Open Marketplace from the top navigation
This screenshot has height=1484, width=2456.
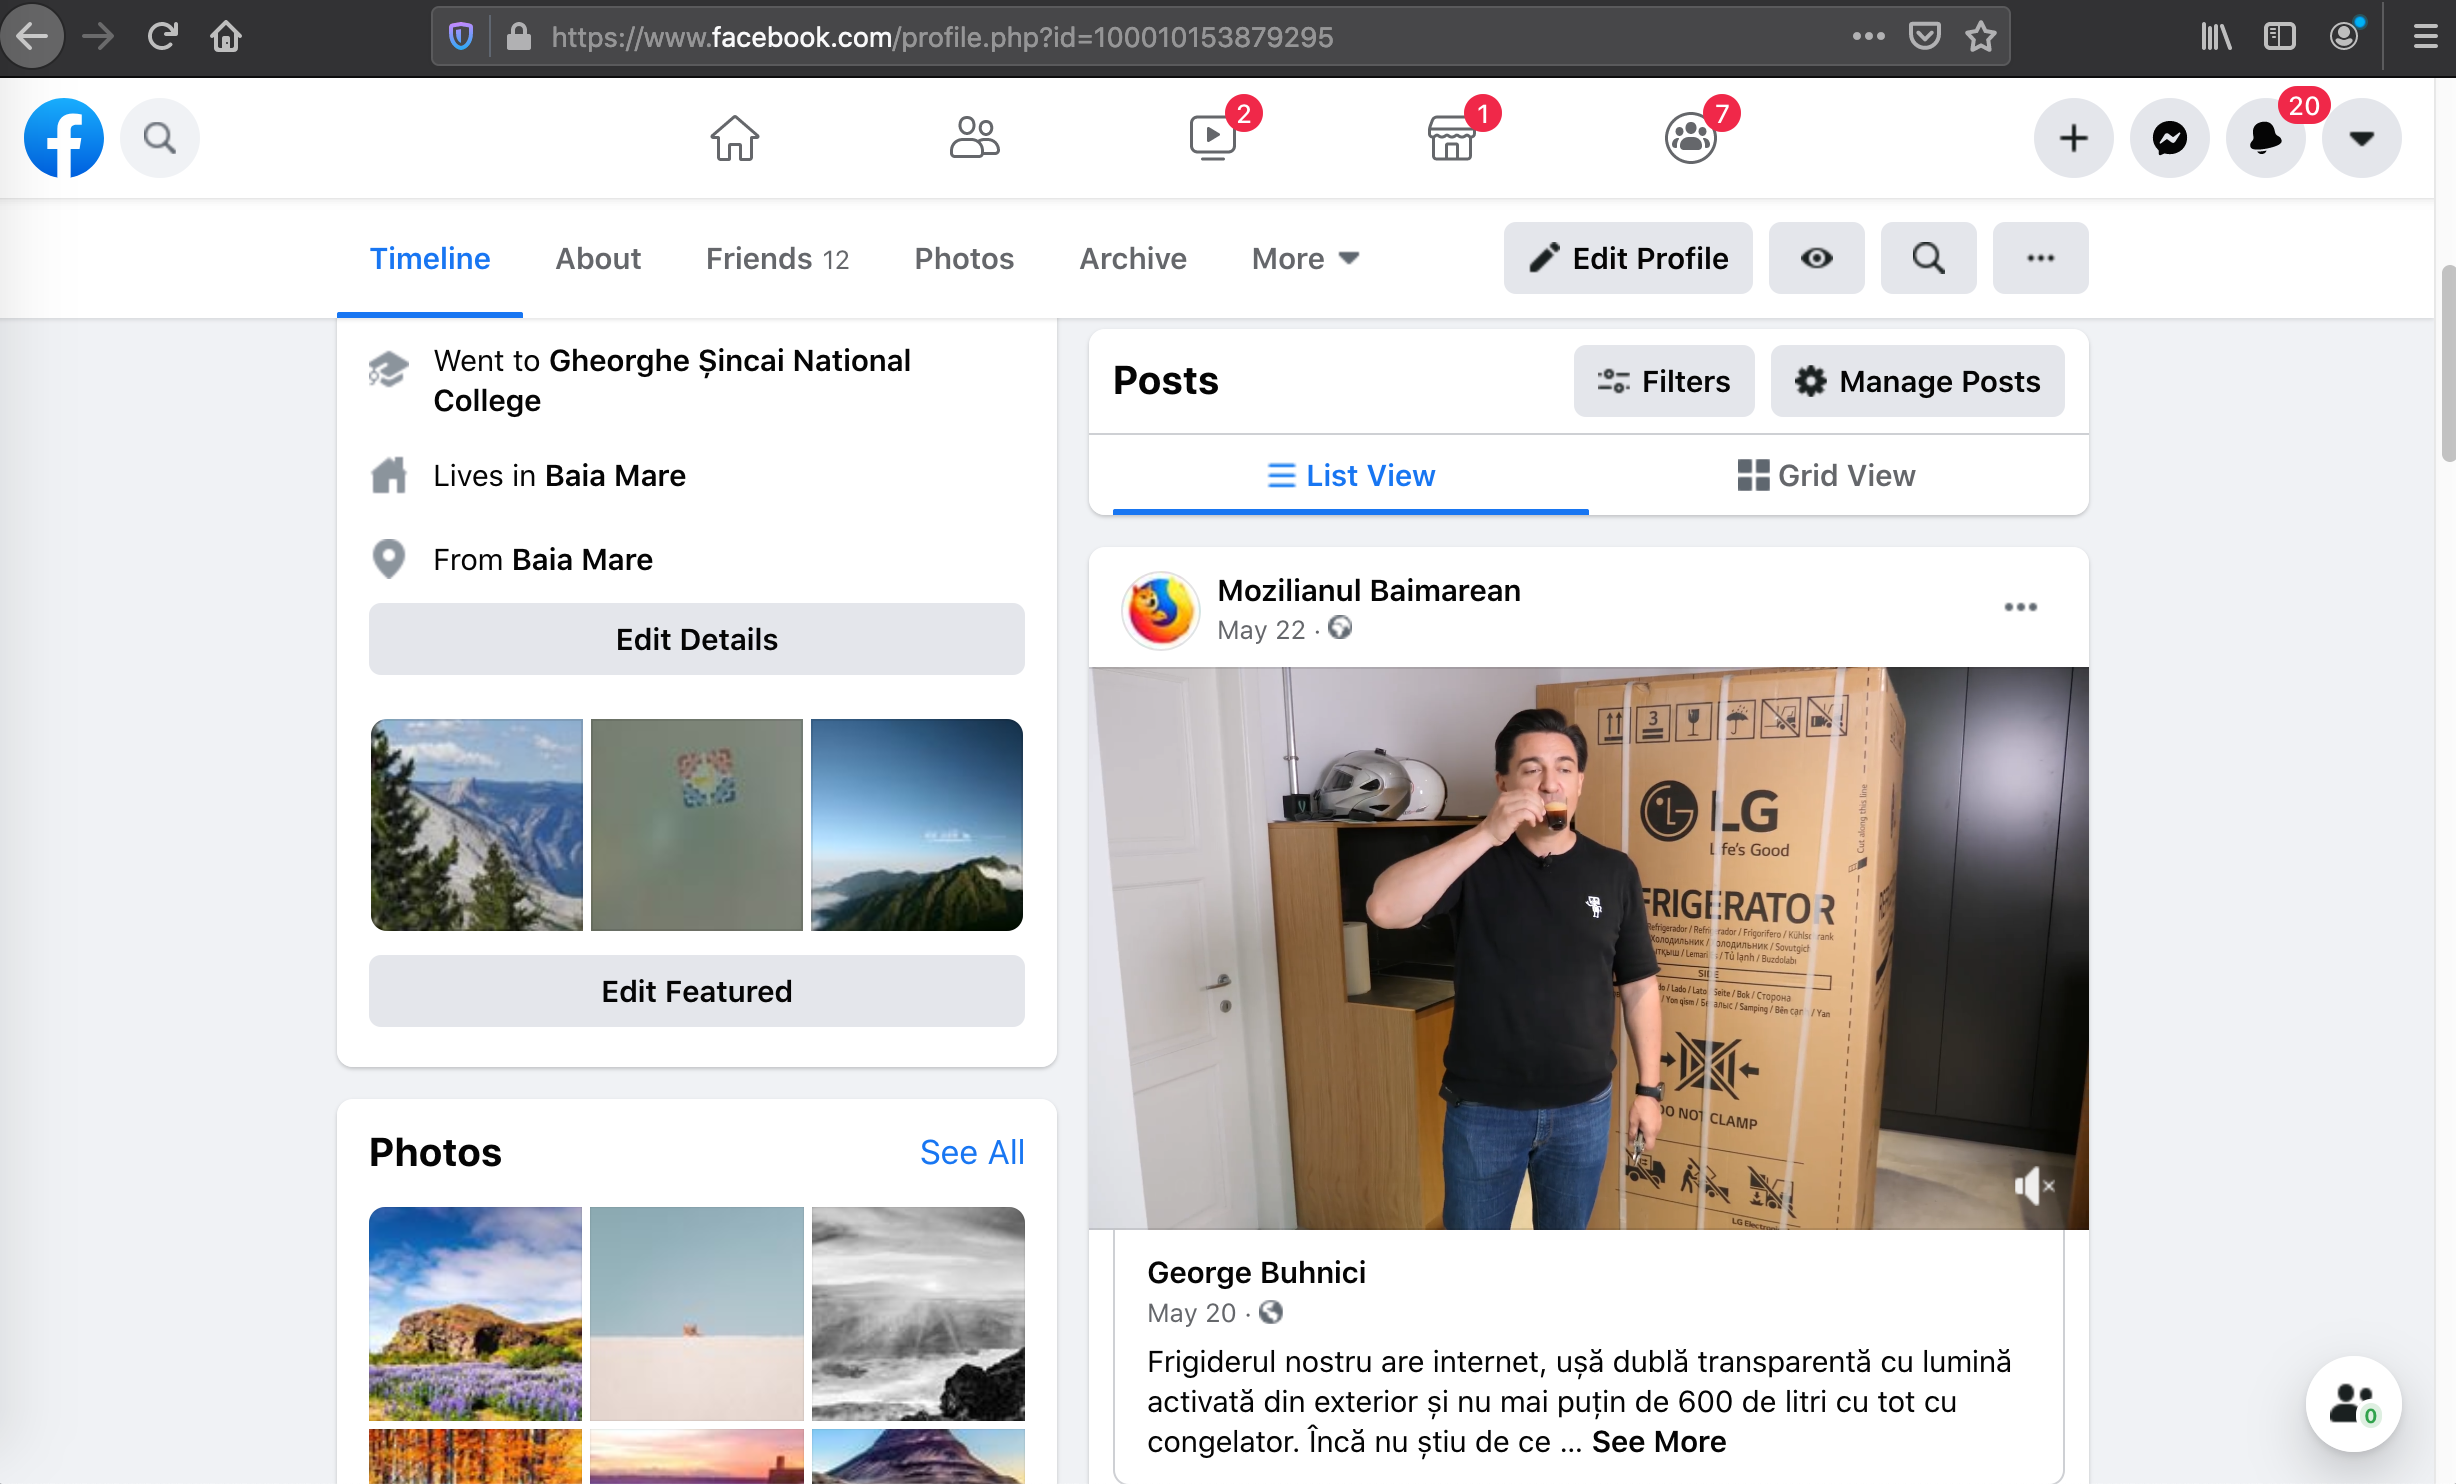1452,138
